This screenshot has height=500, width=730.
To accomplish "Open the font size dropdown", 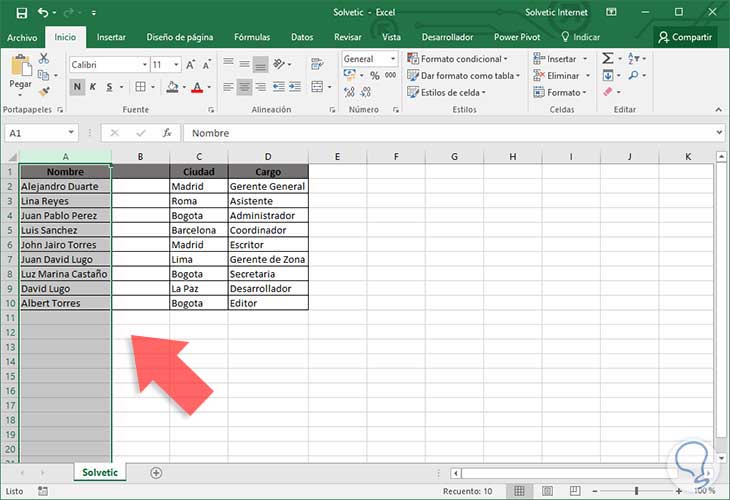I will tap(176, 65).
